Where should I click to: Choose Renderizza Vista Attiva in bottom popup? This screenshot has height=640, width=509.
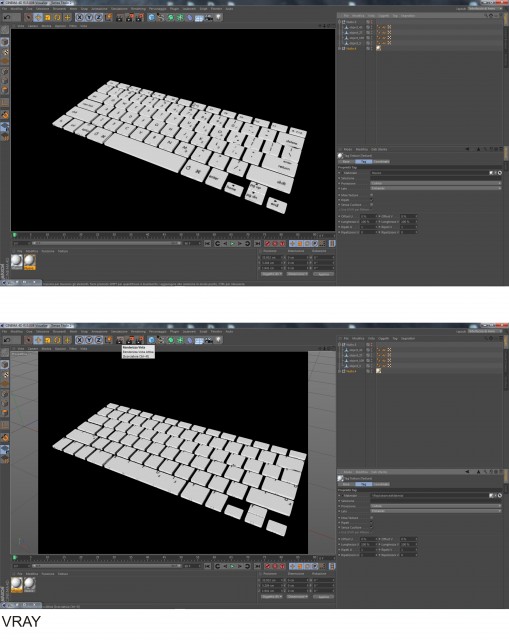pyautogui.click(x=138, y=351)
